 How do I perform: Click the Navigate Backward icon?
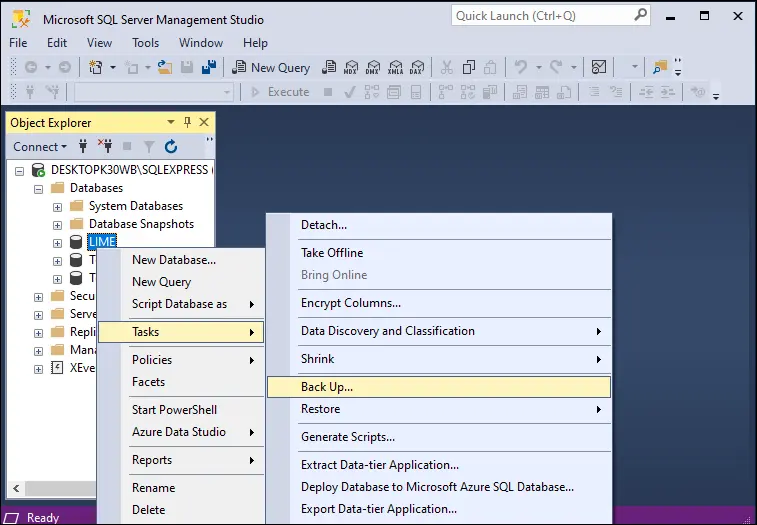pos(31,68)
